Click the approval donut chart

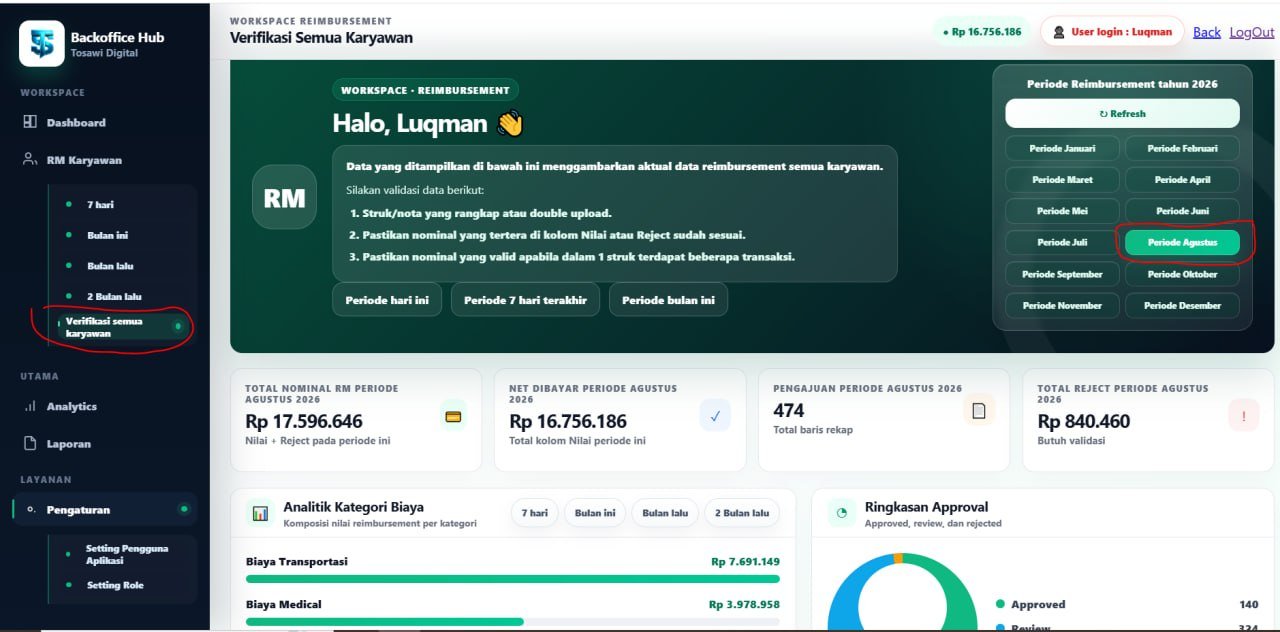coord(902,592)
